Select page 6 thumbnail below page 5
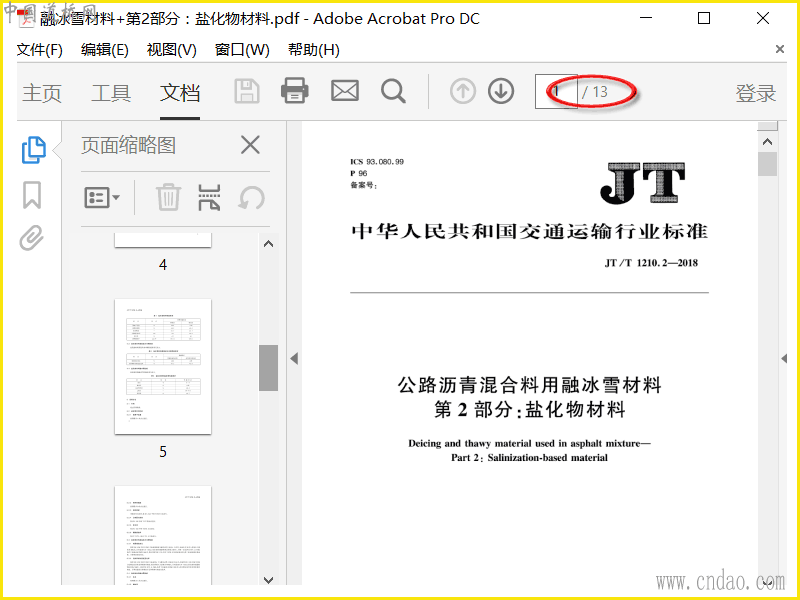Image resolution: width=800 pixels, height=600 pixels. (x=163, y=535)
